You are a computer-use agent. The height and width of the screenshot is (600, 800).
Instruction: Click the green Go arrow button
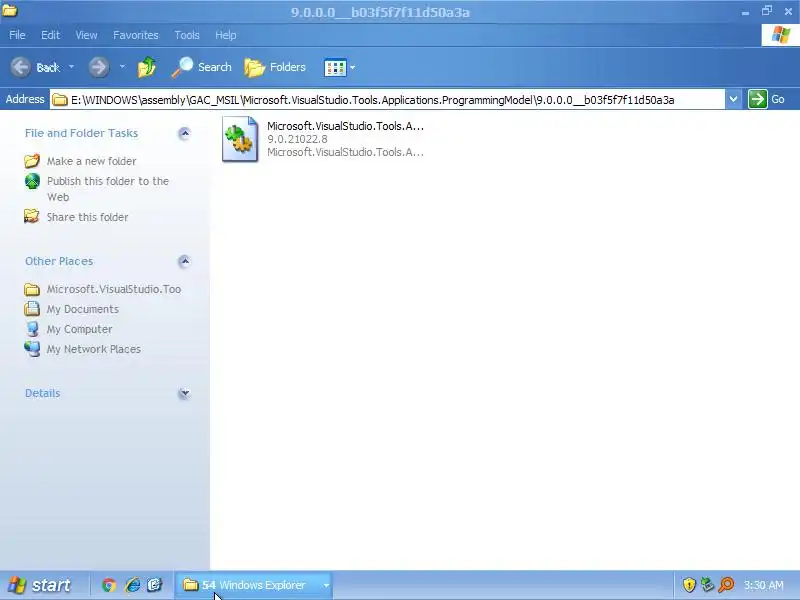tap(758, 99)
